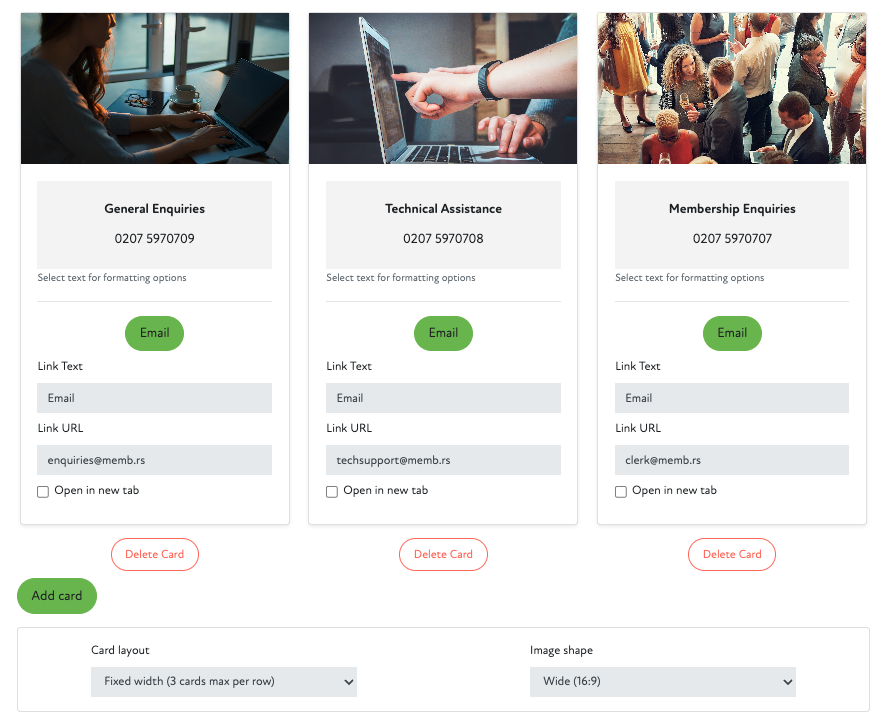The width and height of the screenshot is (883, 728).
Task: Delete the General Enquiries card
Action: pyautogui.click(x=155, y=555)
